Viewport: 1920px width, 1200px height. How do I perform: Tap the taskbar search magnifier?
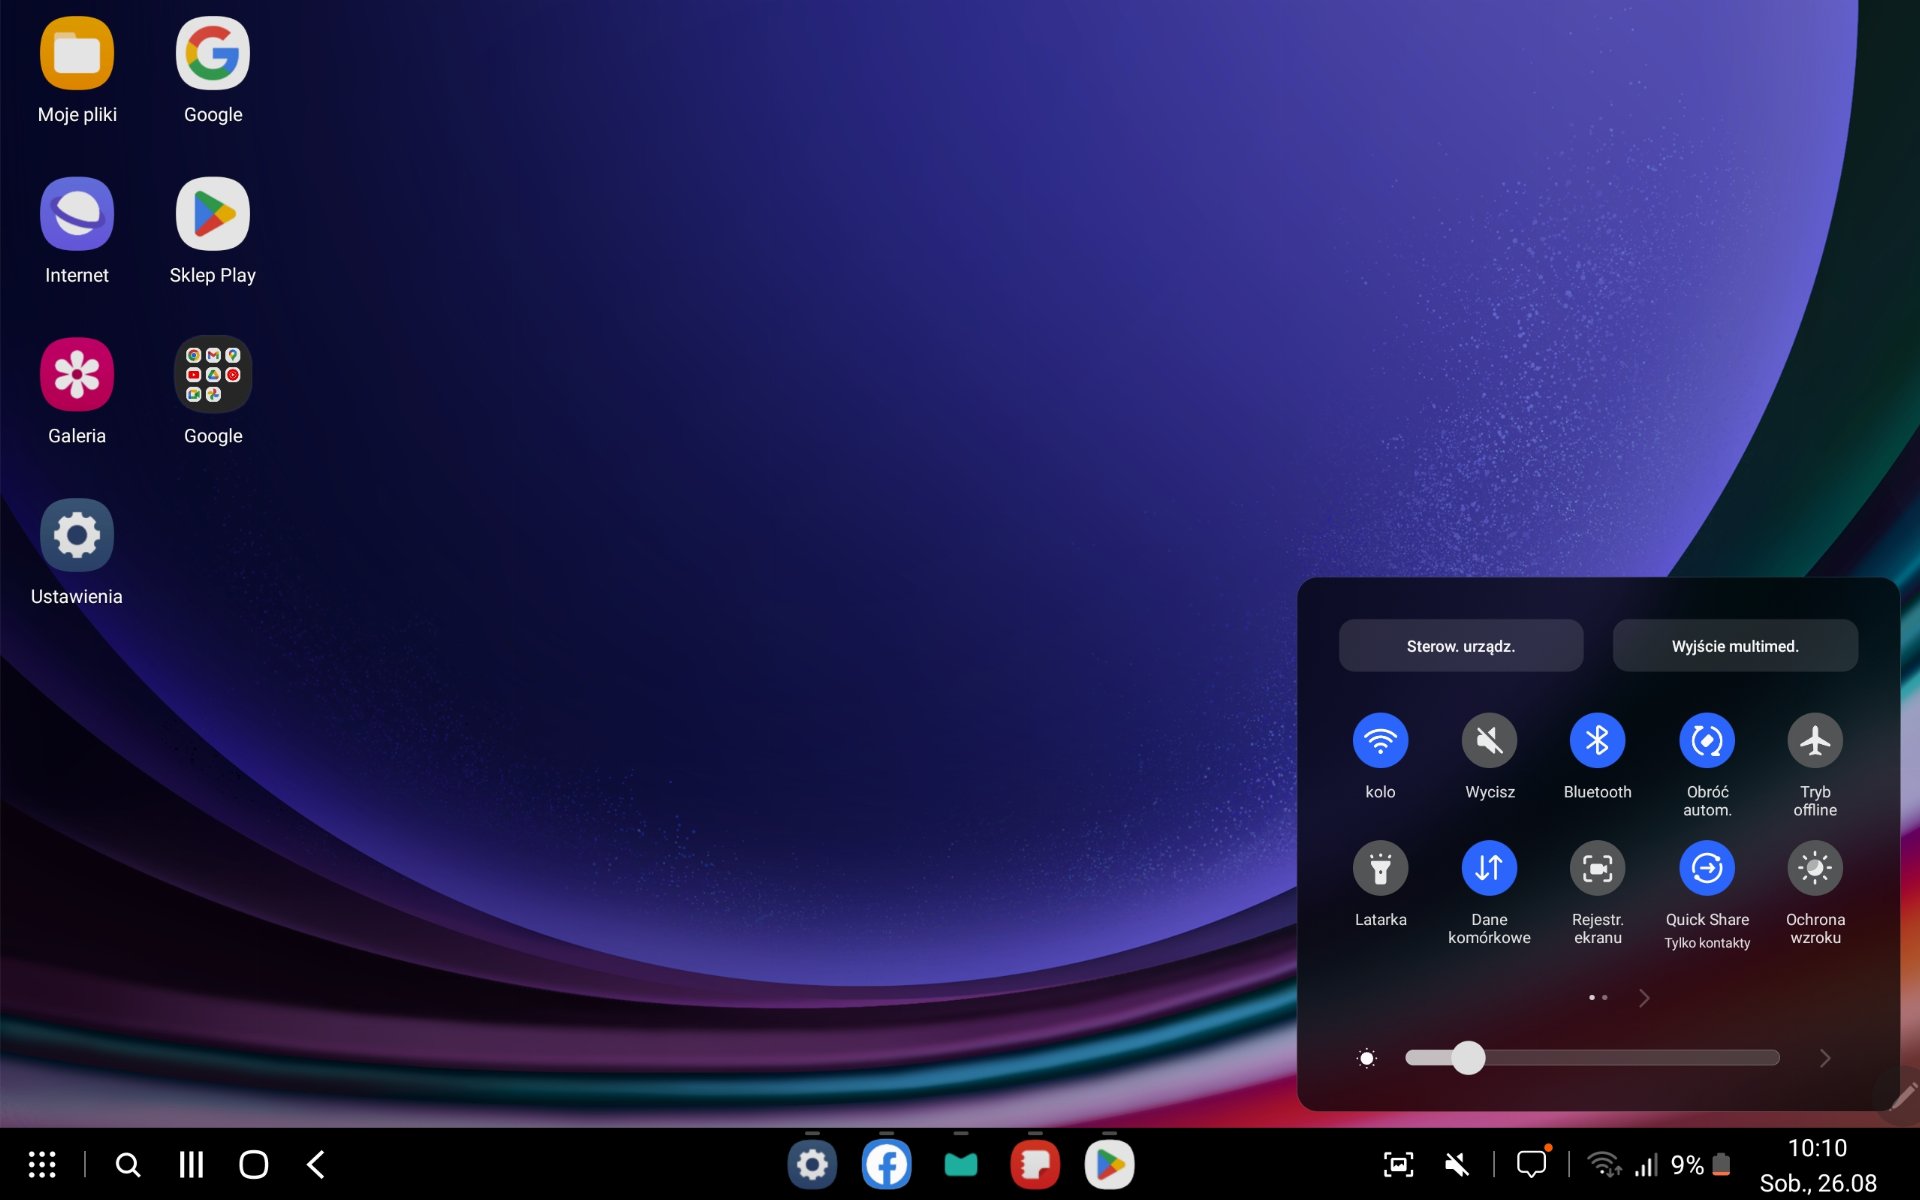click(x=128, y=1164)
